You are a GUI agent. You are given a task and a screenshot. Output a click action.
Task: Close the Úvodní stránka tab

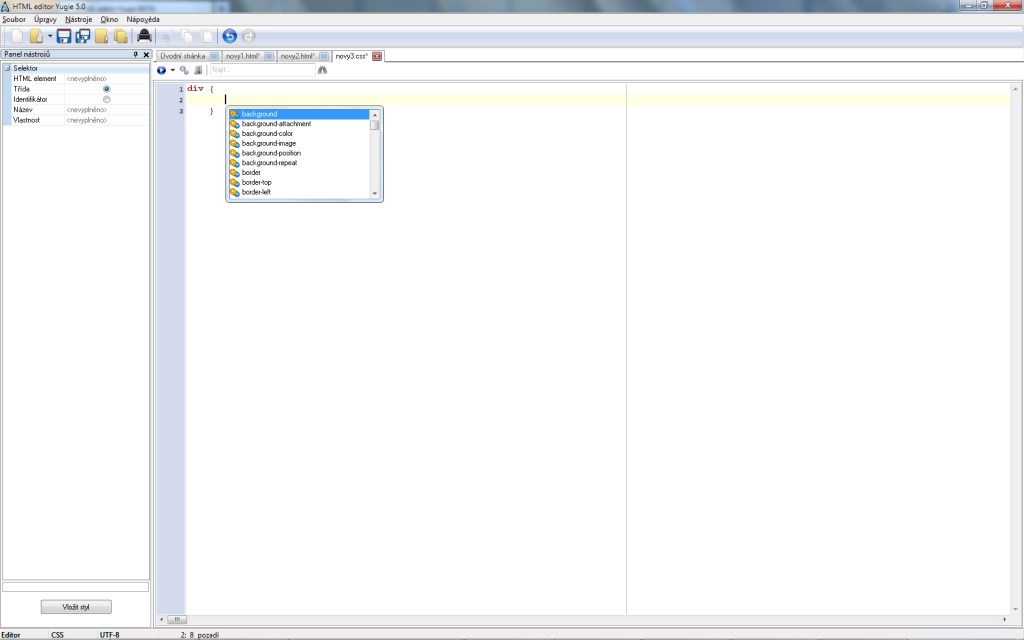[x=214, y=57]
